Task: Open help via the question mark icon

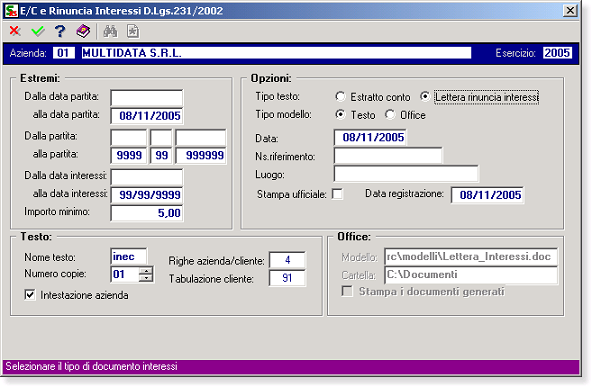Action: 60,31
